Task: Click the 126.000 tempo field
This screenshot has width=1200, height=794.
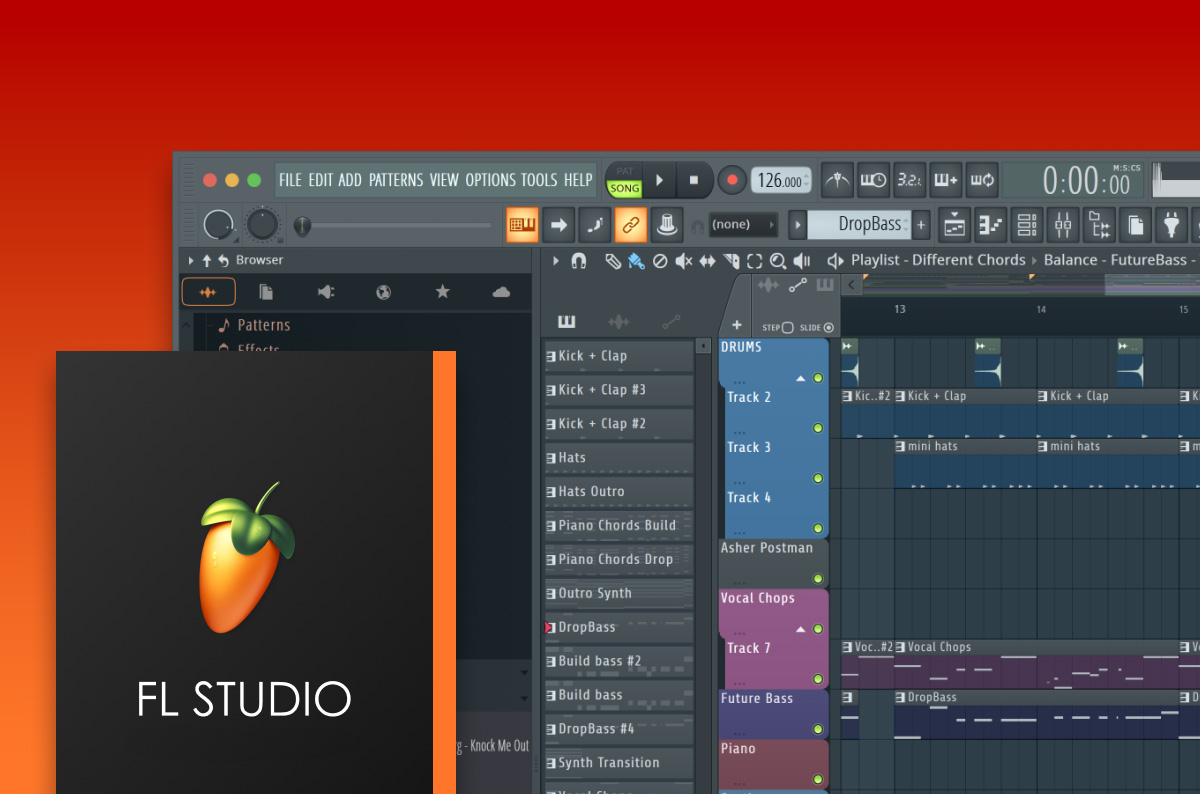Action: click(x=781, y=181)
